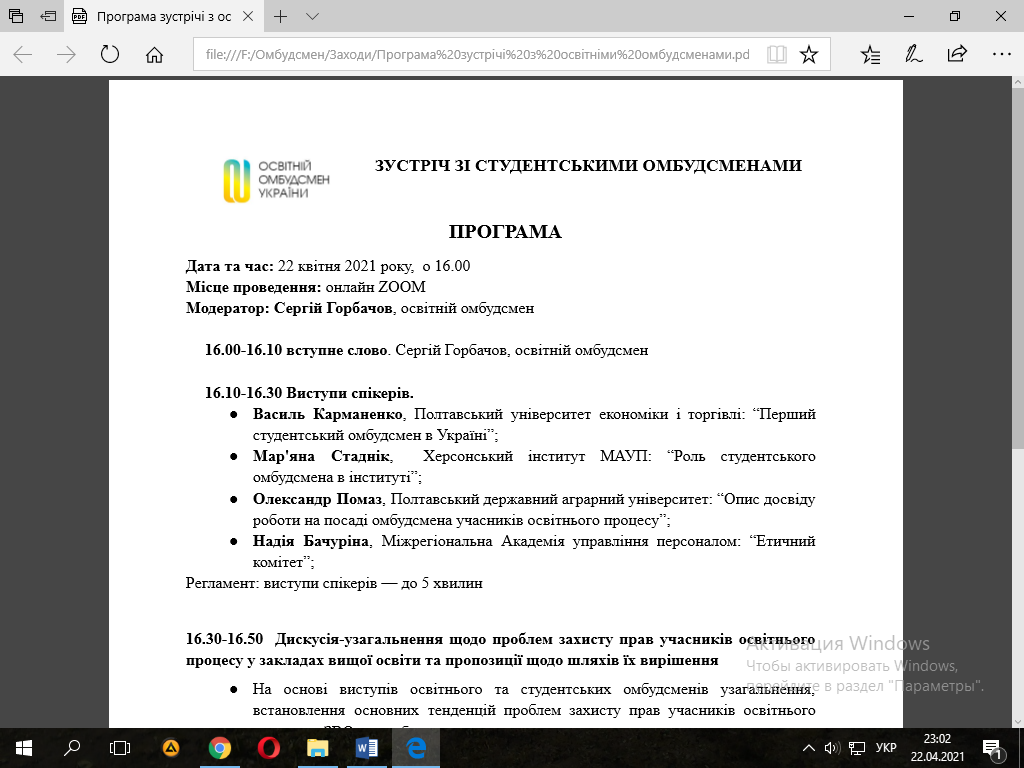
Task: Set these tabs aside
Action: click(48, 16)
